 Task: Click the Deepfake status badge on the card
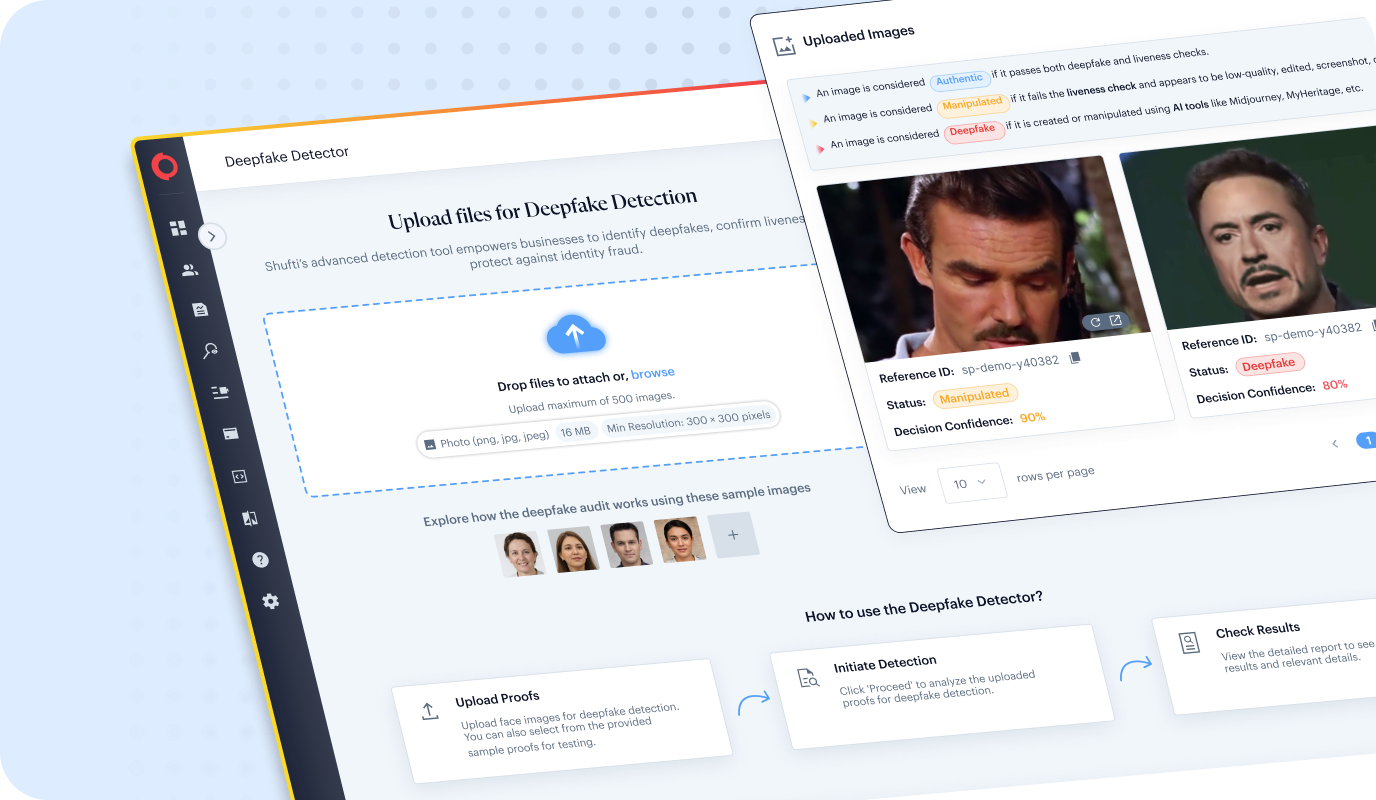pyautogui.click(x=1270, y=364)
